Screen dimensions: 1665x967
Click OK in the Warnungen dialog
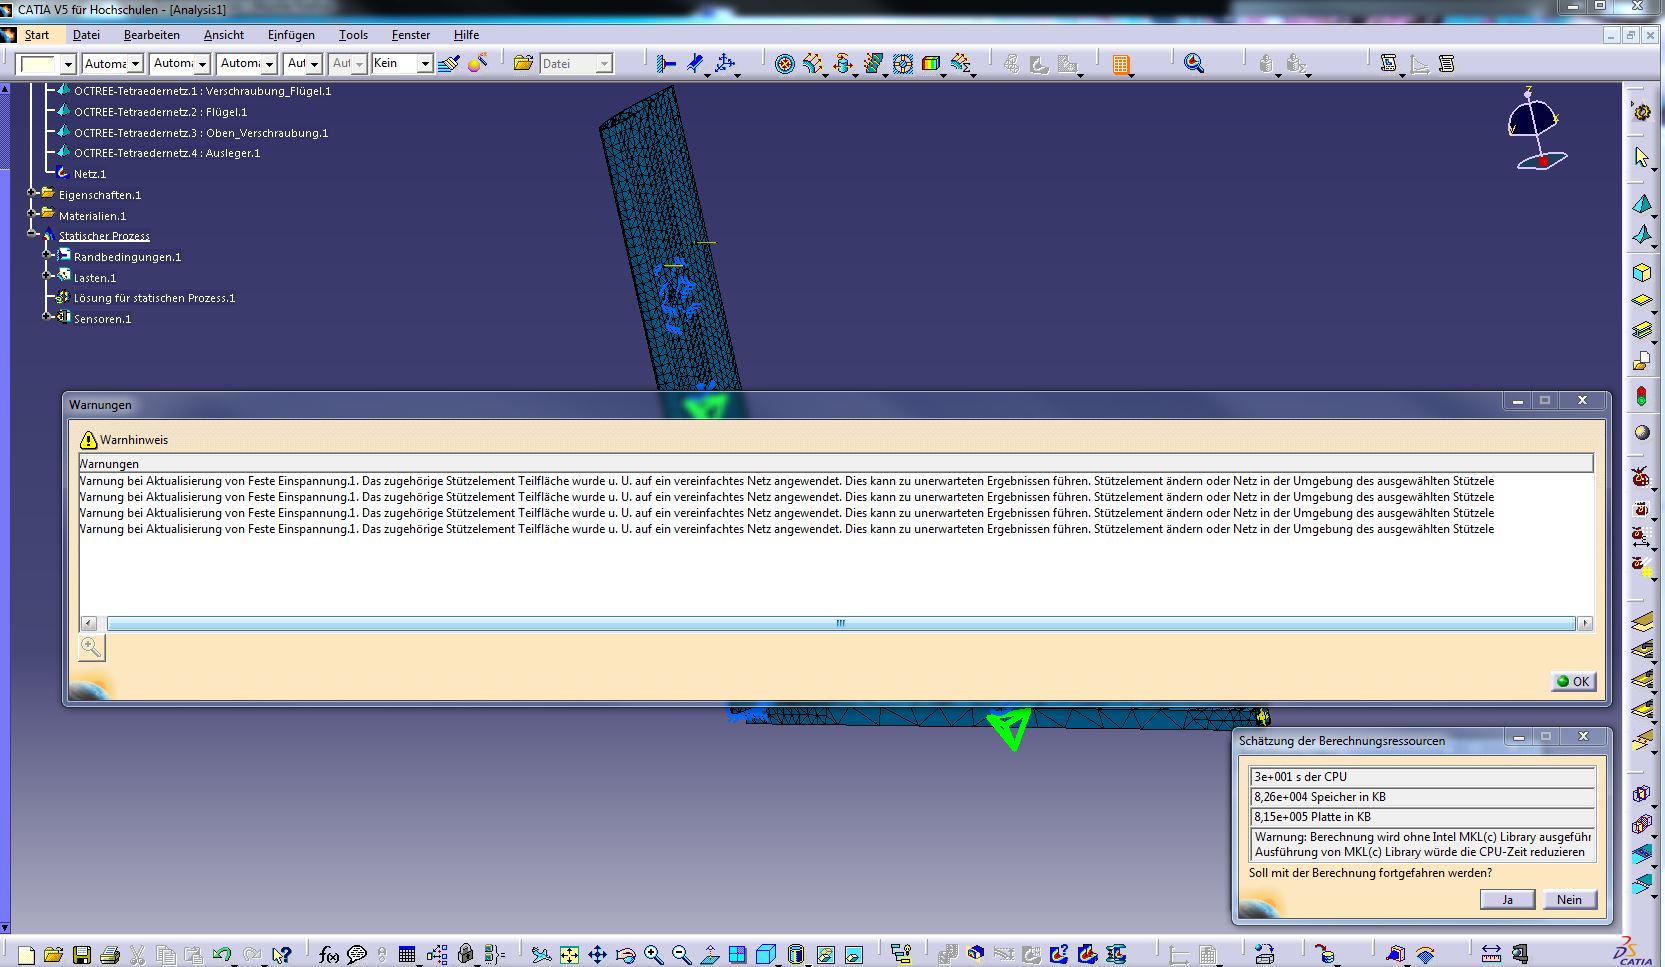point(1573,681)
